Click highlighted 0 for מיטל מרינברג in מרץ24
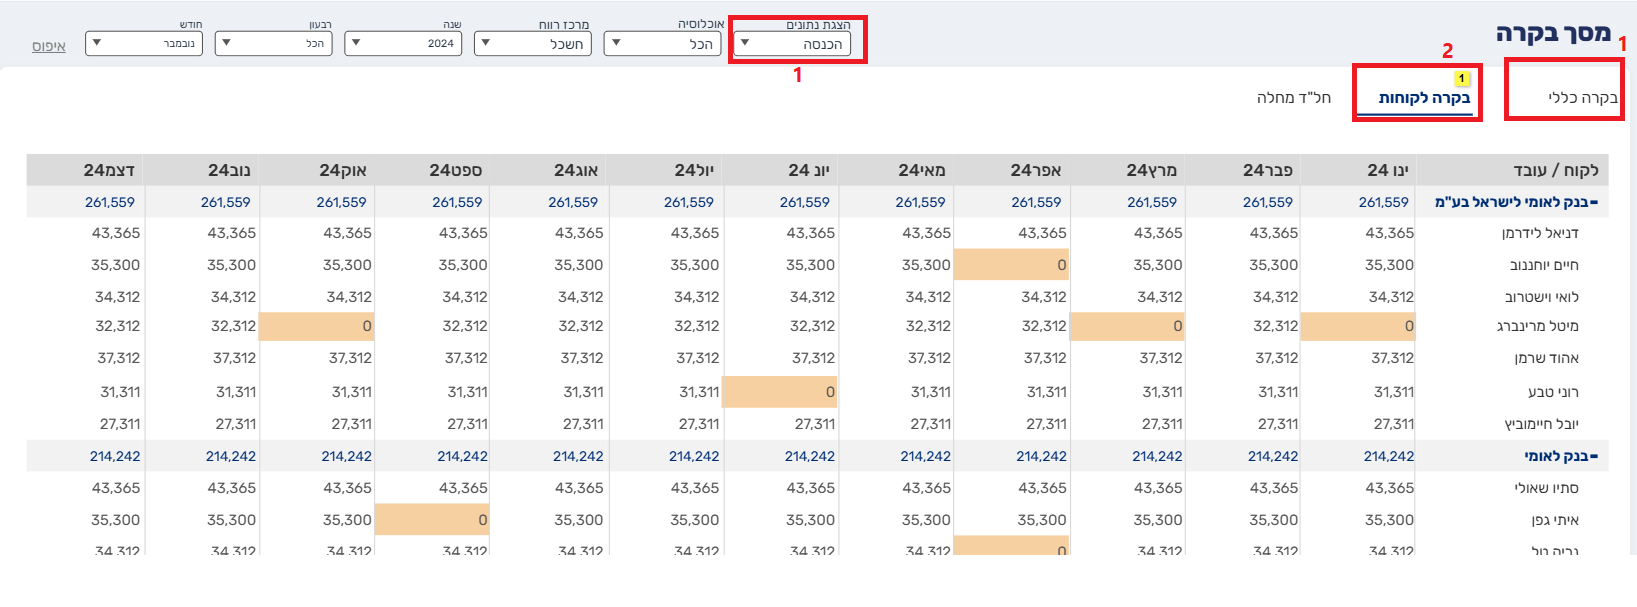The image size is (1637, 607). pos(1127,326)
